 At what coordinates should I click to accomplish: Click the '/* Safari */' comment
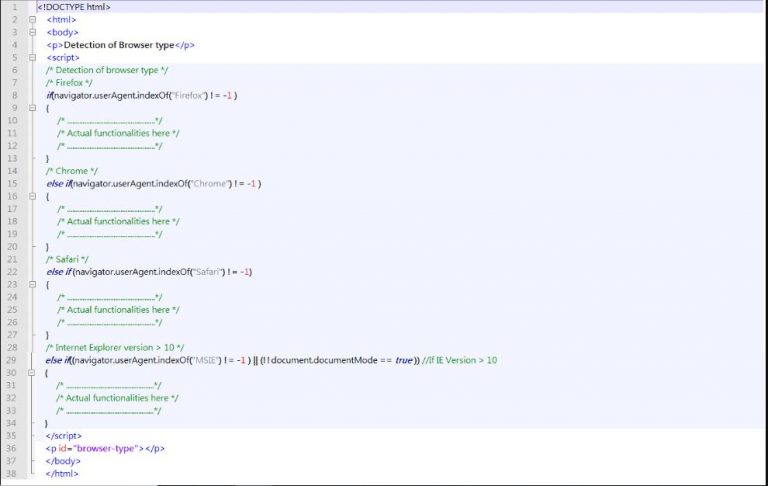pos(67,259)
